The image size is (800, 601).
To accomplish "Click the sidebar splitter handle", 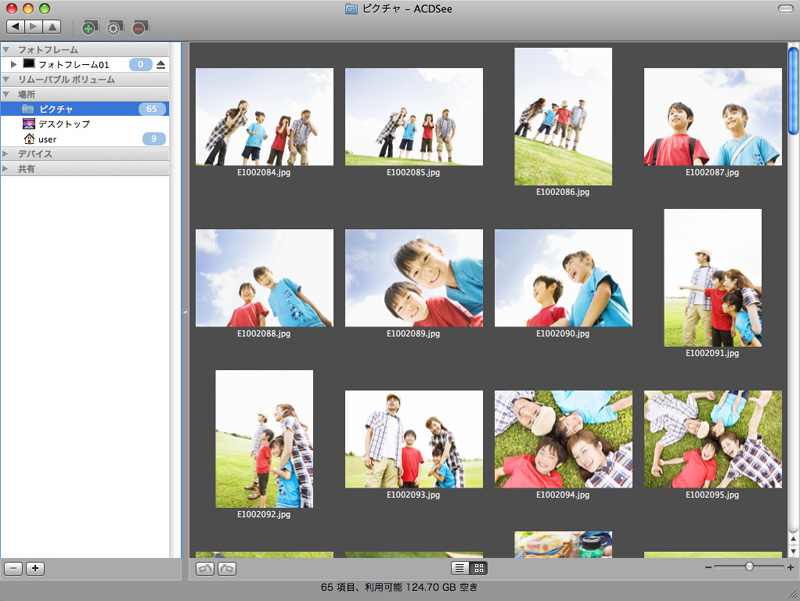I will tap(185, 311).
